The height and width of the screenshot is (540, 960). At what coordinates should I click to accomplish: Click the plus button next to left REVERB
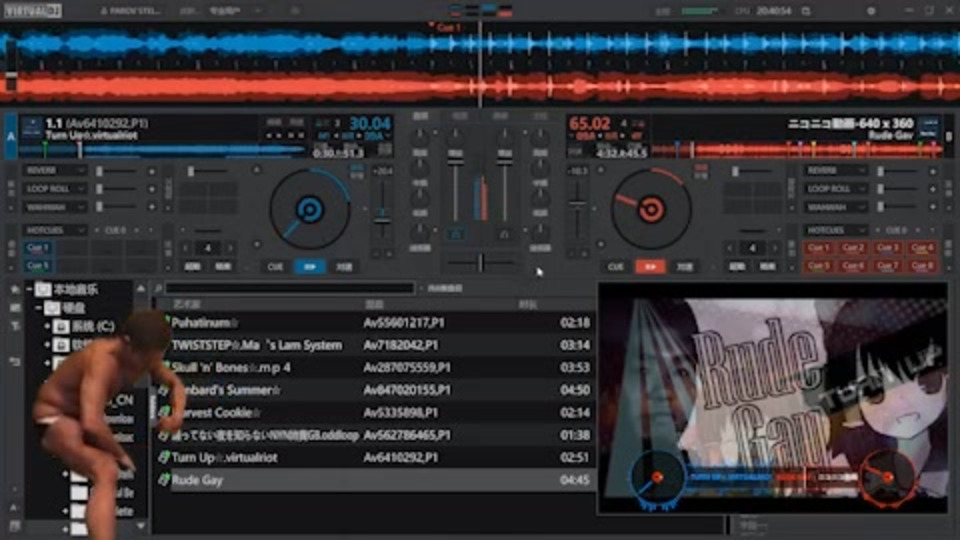151,172
